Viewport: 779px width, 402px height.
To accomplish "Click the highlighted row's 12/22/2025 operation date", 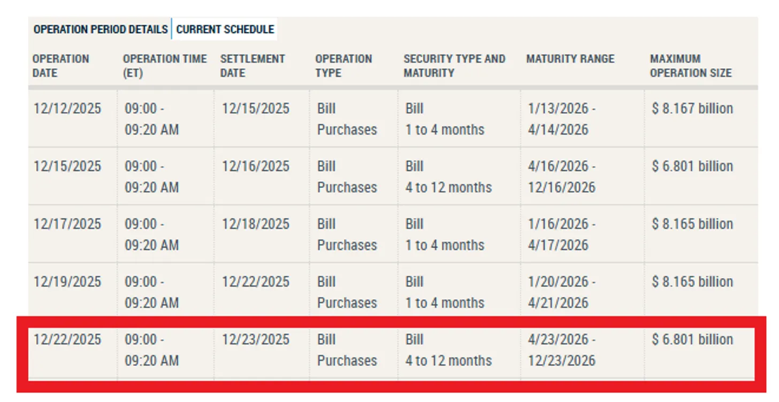I will pos(68,341).
